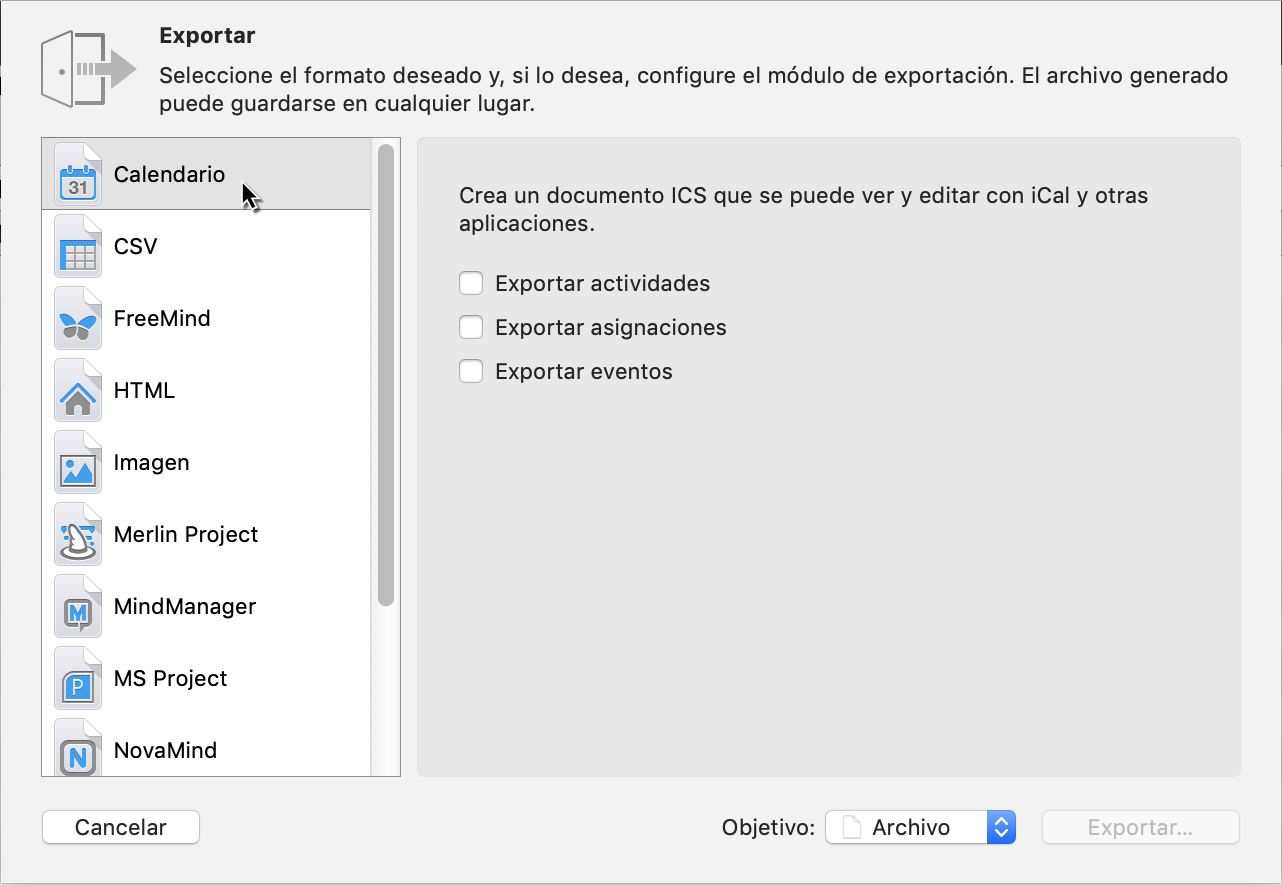Enable the Exportar actividades checkbox
The image size is (1282, 885).
coord(471,283)
